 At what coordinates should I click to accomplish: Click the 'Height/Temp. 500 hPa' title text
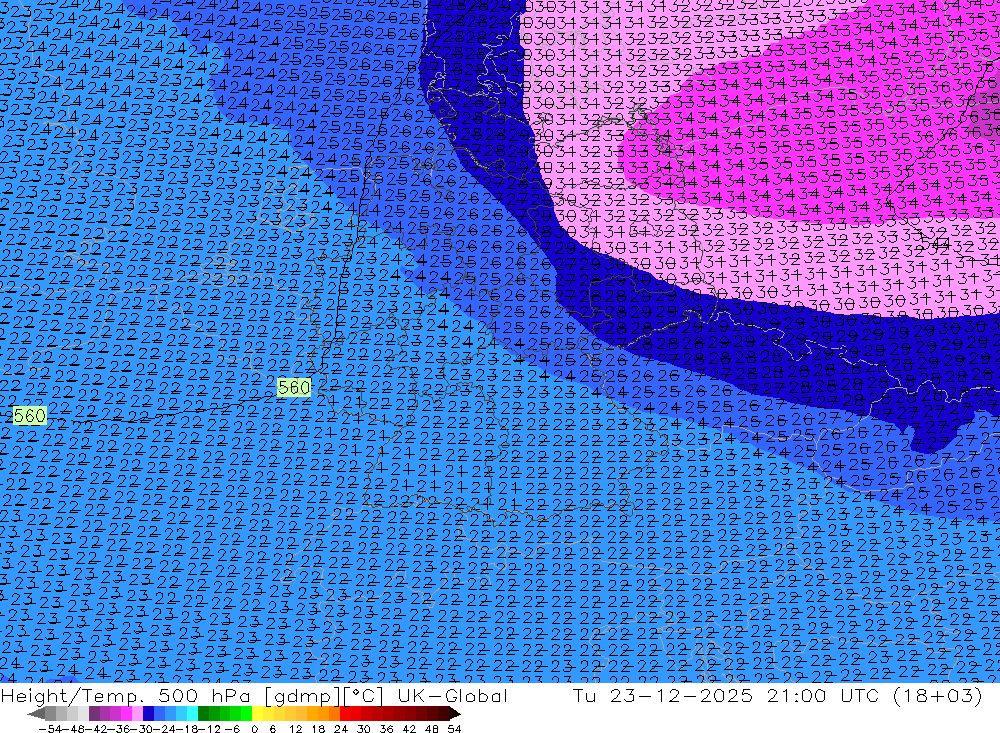pos(125,696)
